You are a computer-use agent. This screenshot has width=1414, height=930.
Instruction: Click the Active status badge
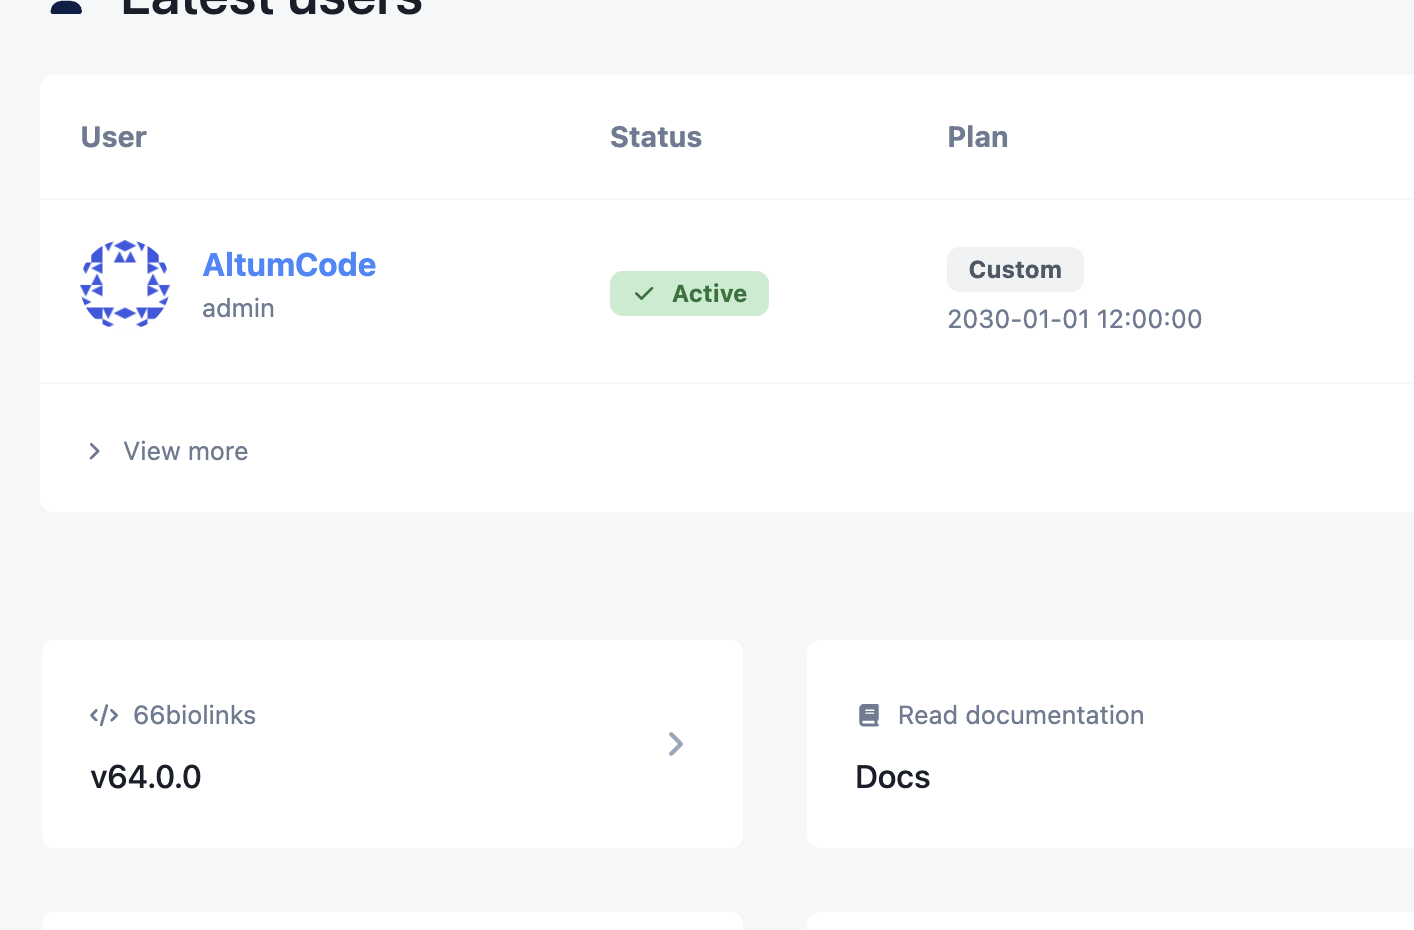[689, 294]
